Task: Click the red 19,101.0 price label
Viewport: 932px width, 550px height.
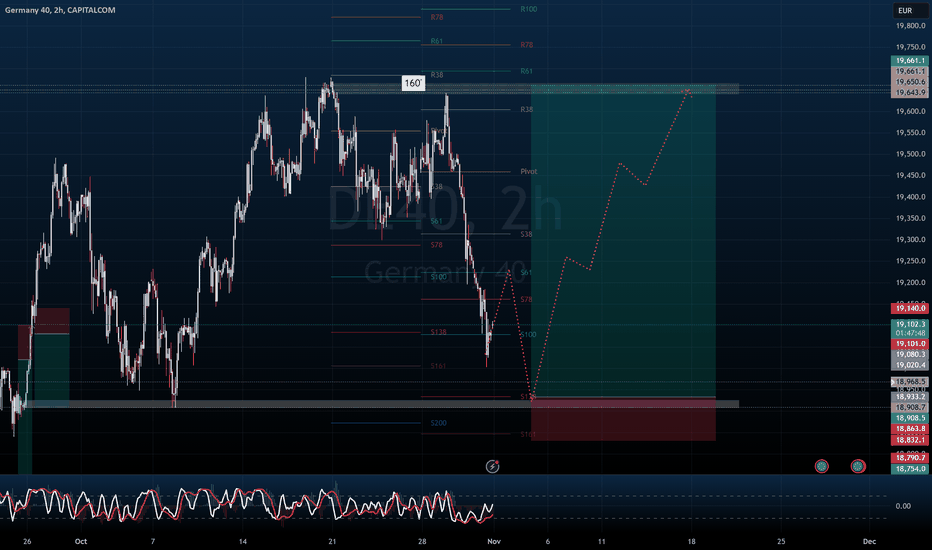Action: (x=909, y=344)
